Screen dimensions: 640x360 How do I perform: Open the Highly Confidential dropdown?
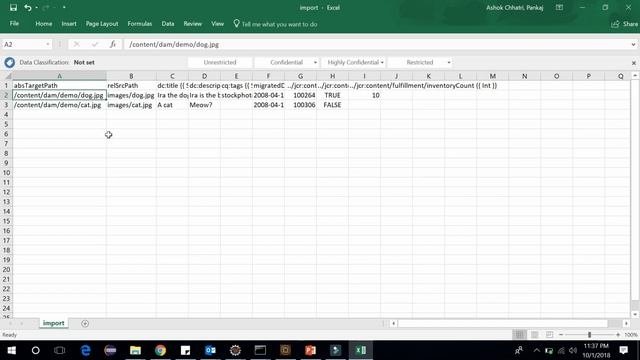382,62
